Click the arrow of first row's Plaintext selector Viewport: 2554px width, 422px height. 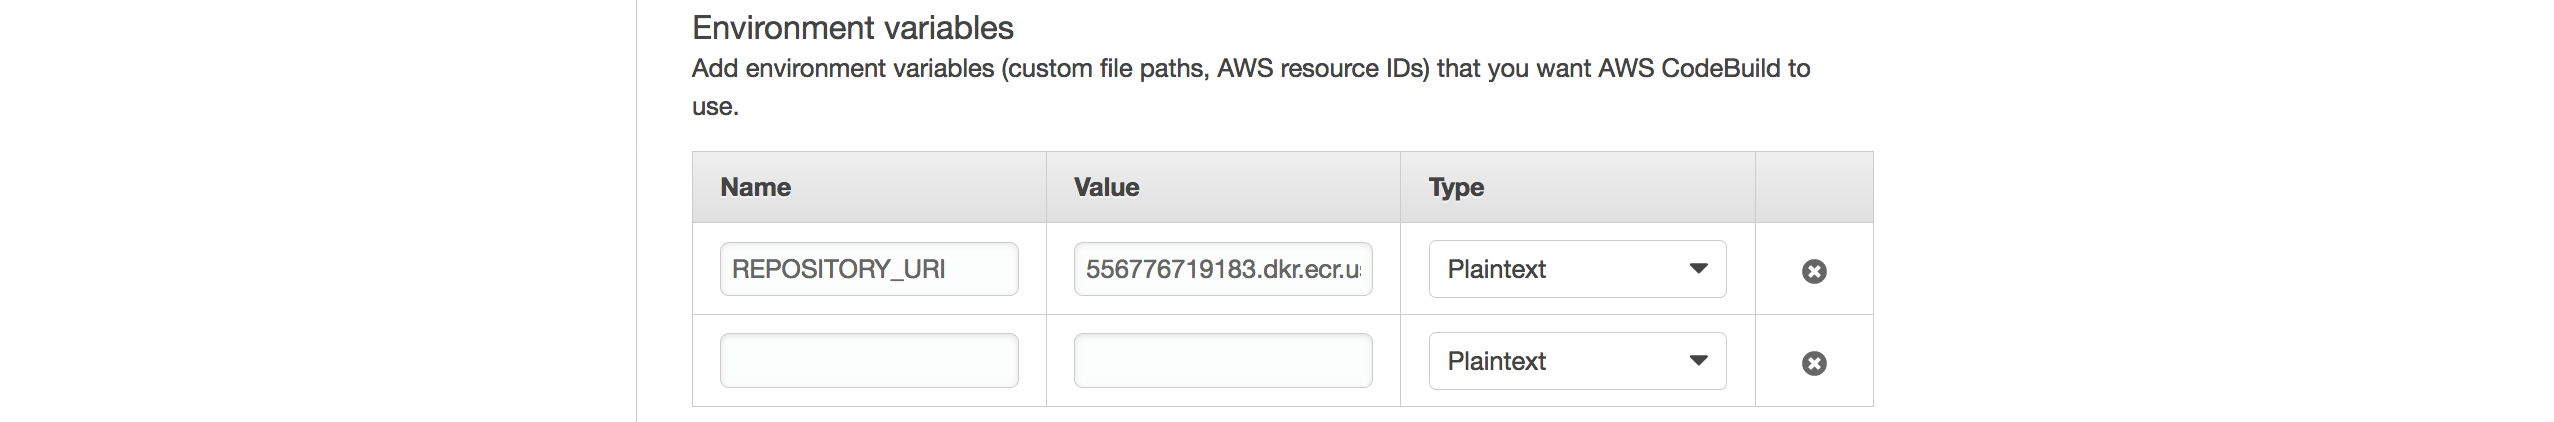click(1698, 268)
